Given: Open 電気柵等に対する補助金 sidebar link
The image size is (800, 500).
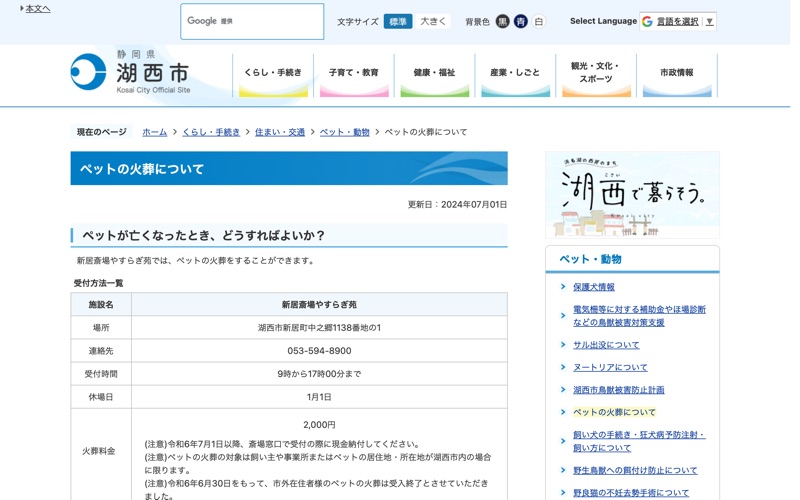Looking at the screenshot, I should pos(639,316).
